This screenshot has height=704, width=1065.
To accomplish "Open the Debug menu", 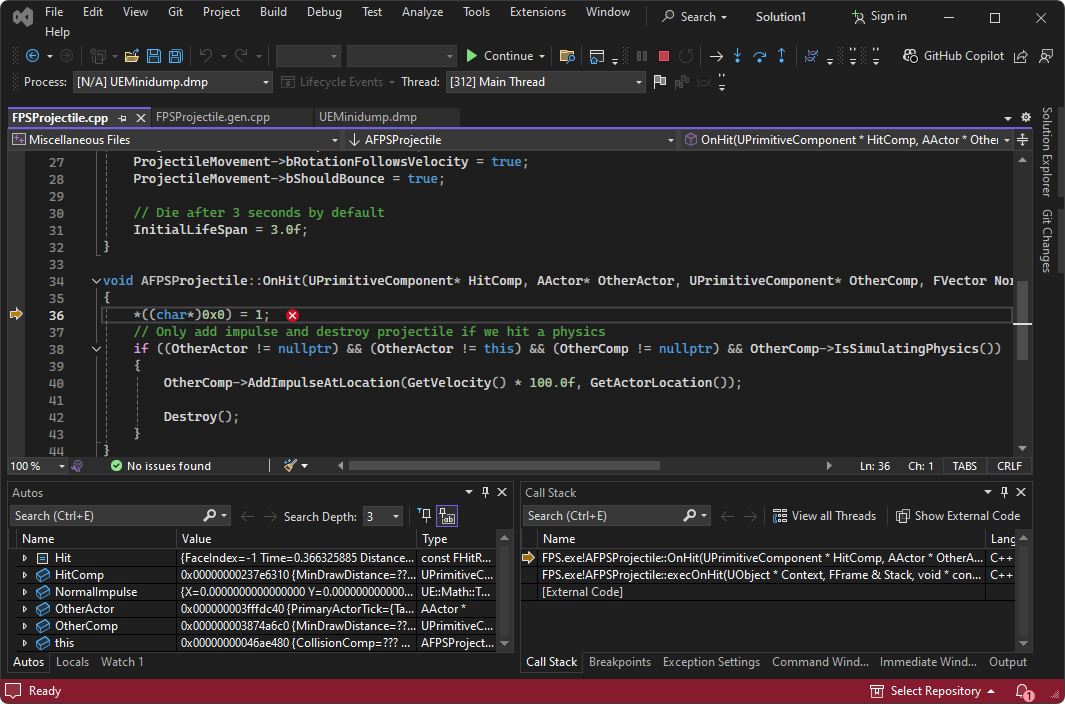I will pyautogui.click(x=324, y=12).
